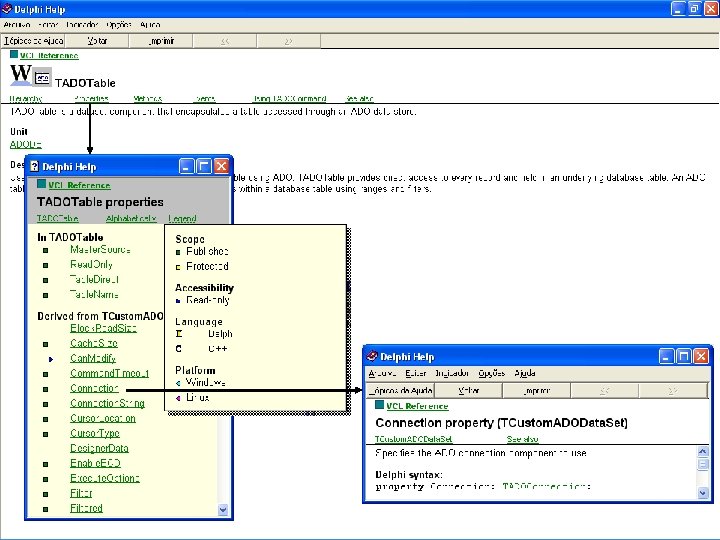
Task: Open the VCL Reference link in the main window
Action: [49, 56]
